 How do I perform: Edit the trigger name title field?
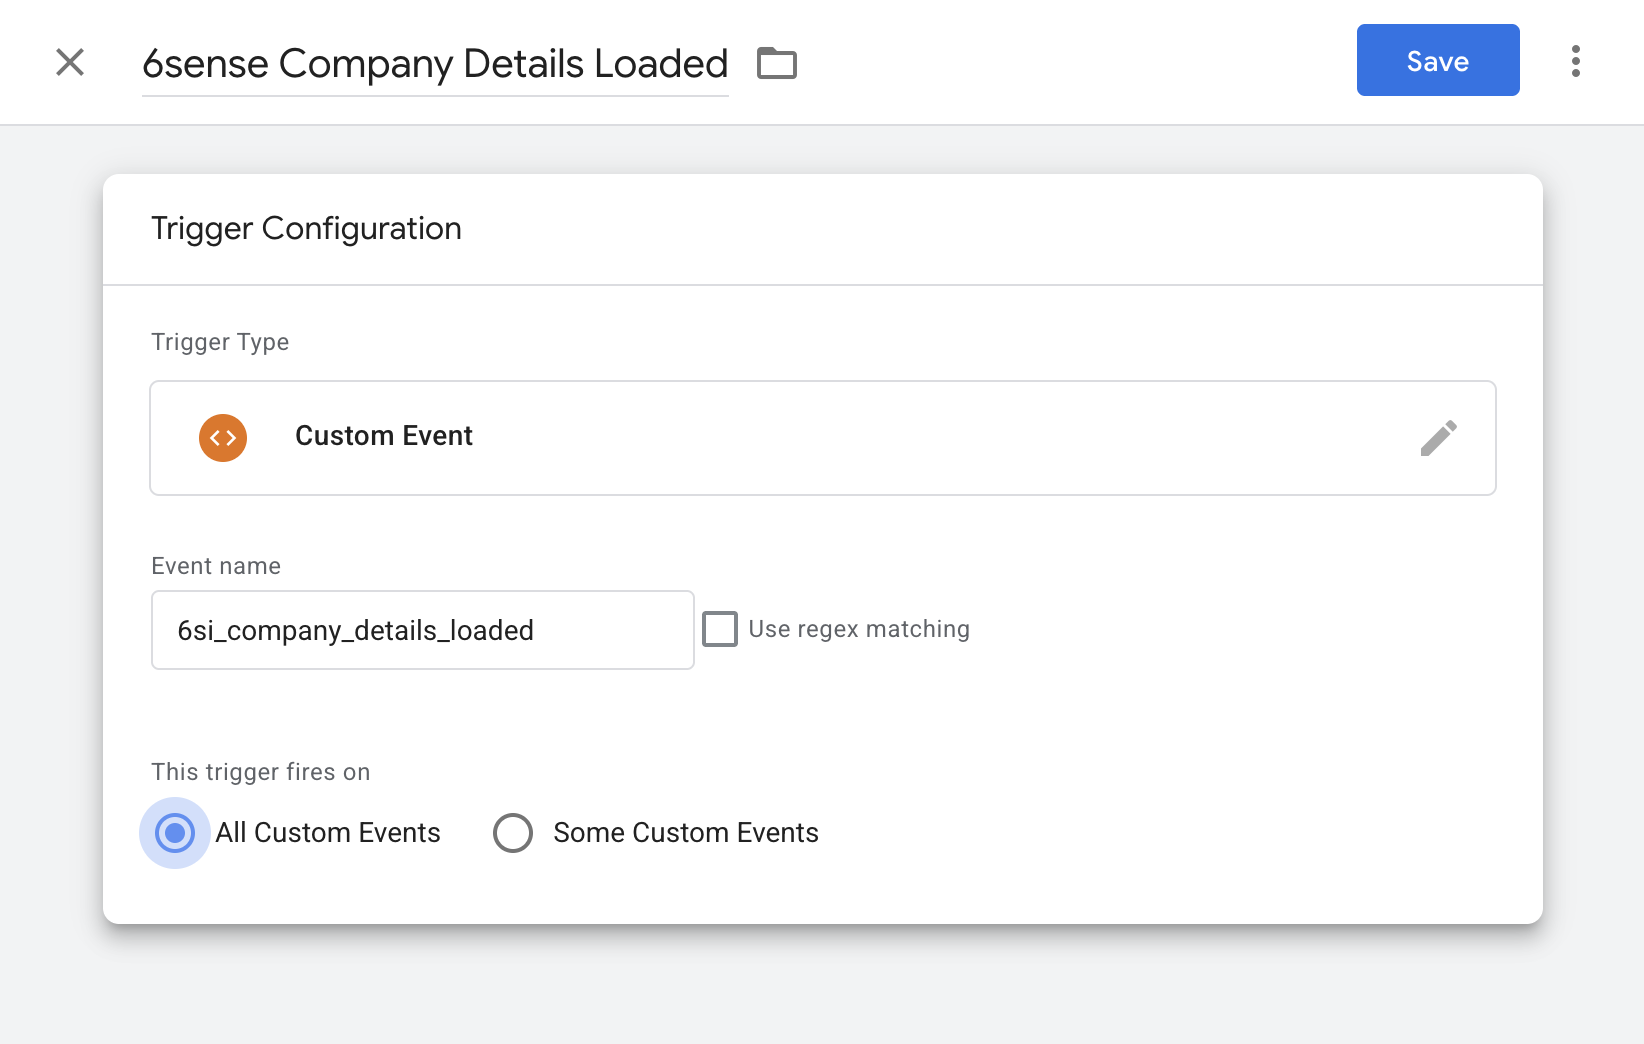435,64
